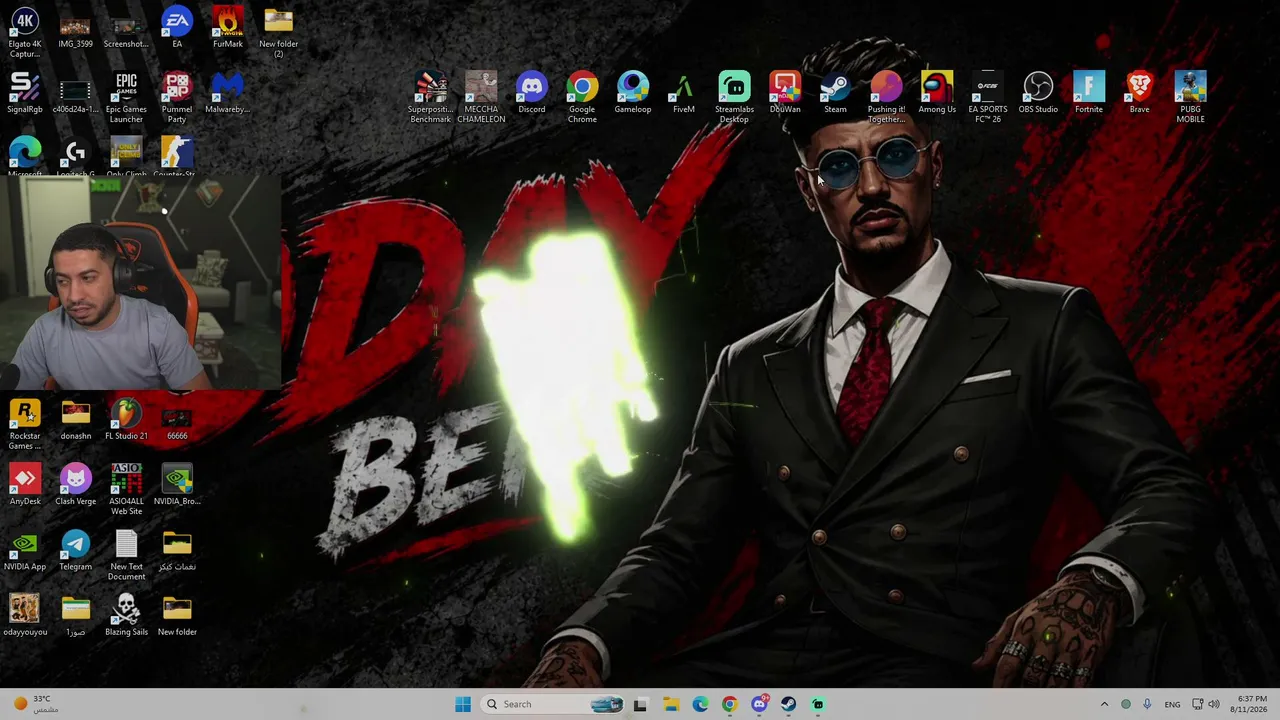This screenshot has height=720, width=1280.
Task: Open the Malwarebytes shortcut
Action: (228, 93)
